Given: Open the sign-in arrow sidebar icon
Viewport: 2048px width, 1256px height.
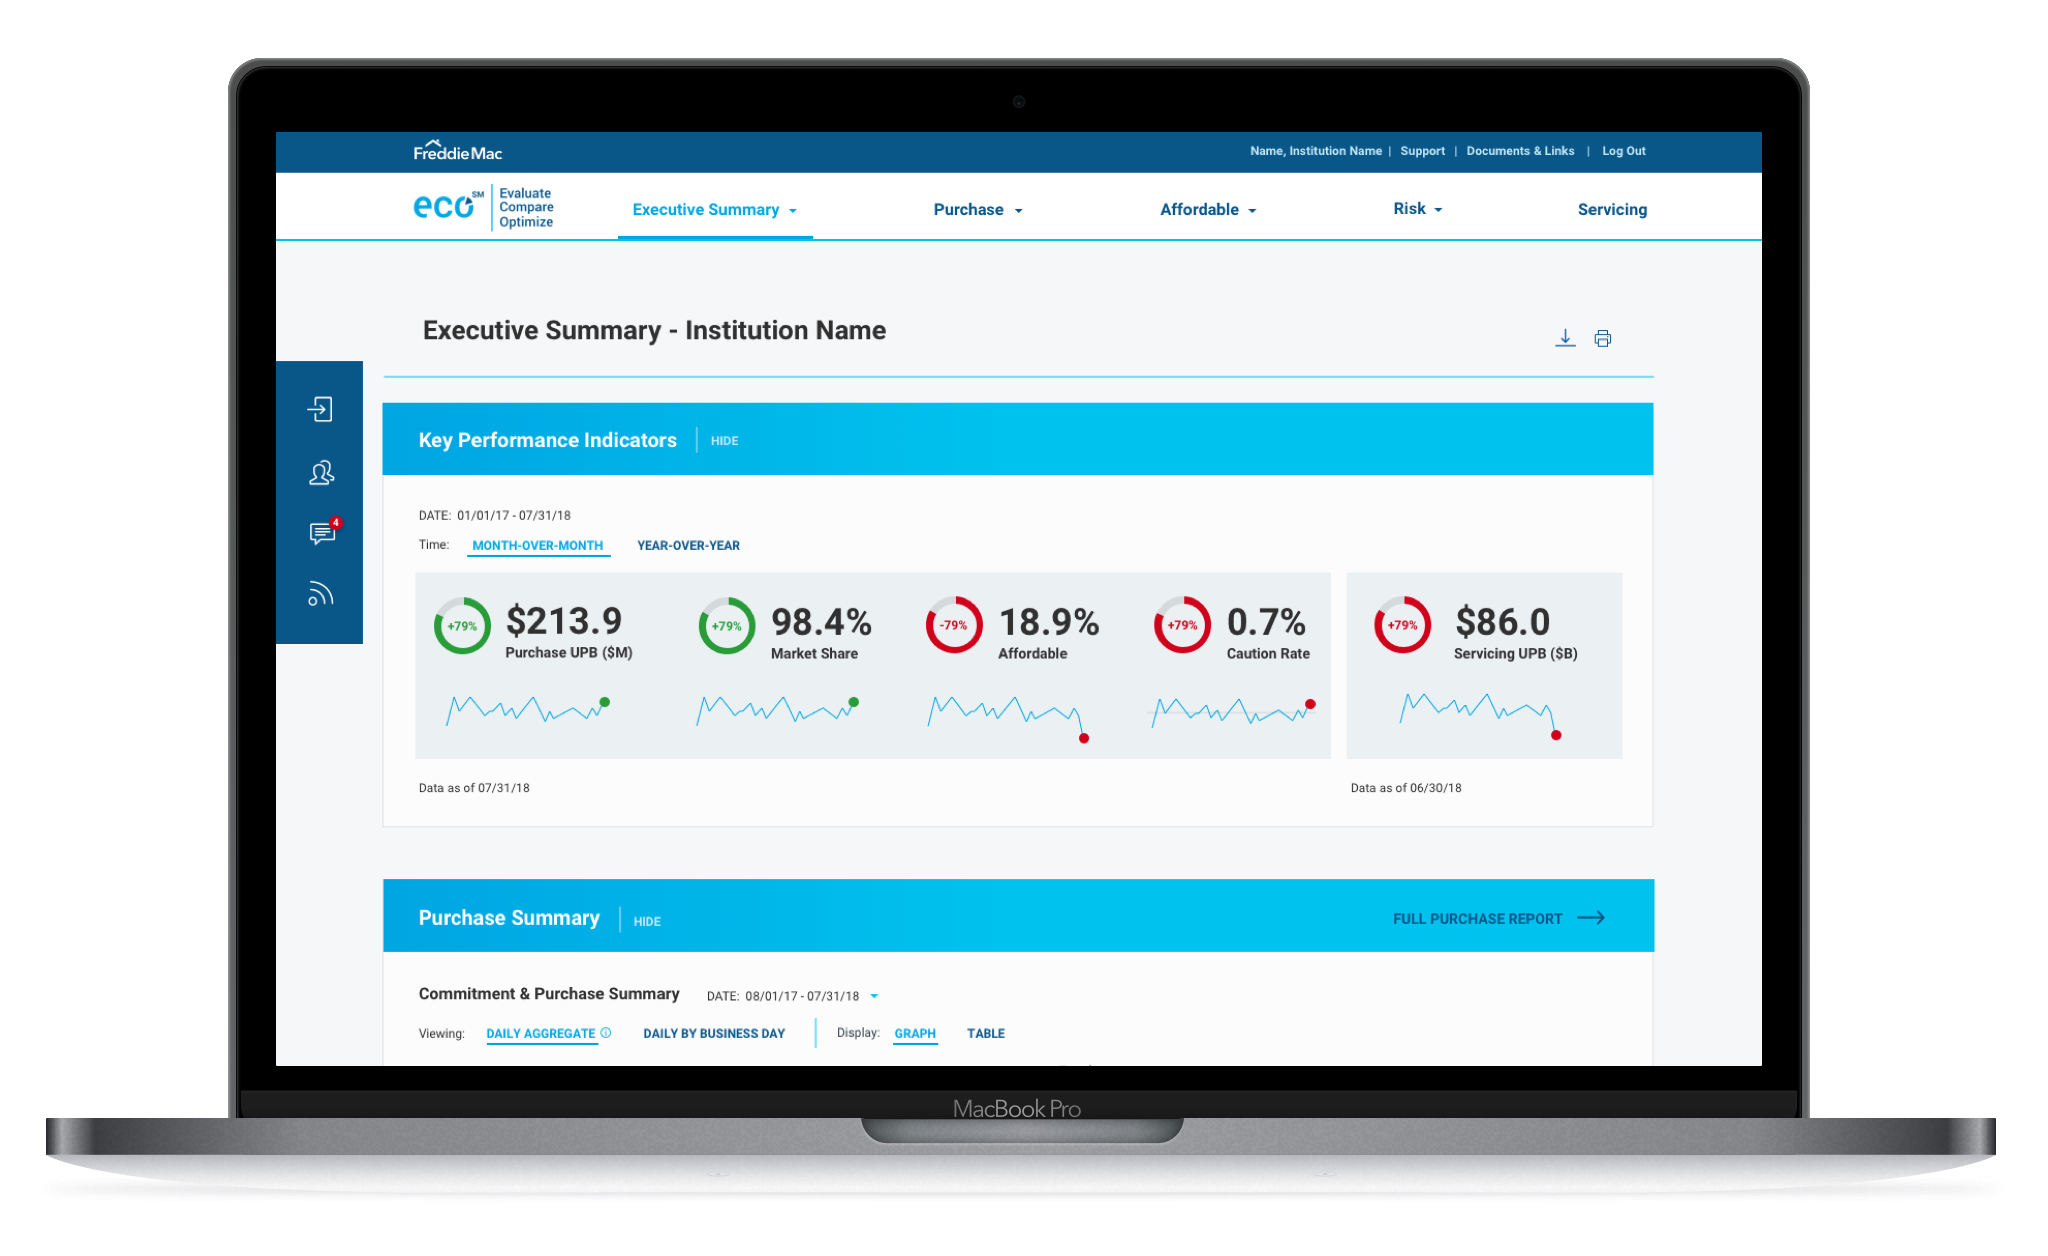Looking at the screenshot, I should (320, 409).
